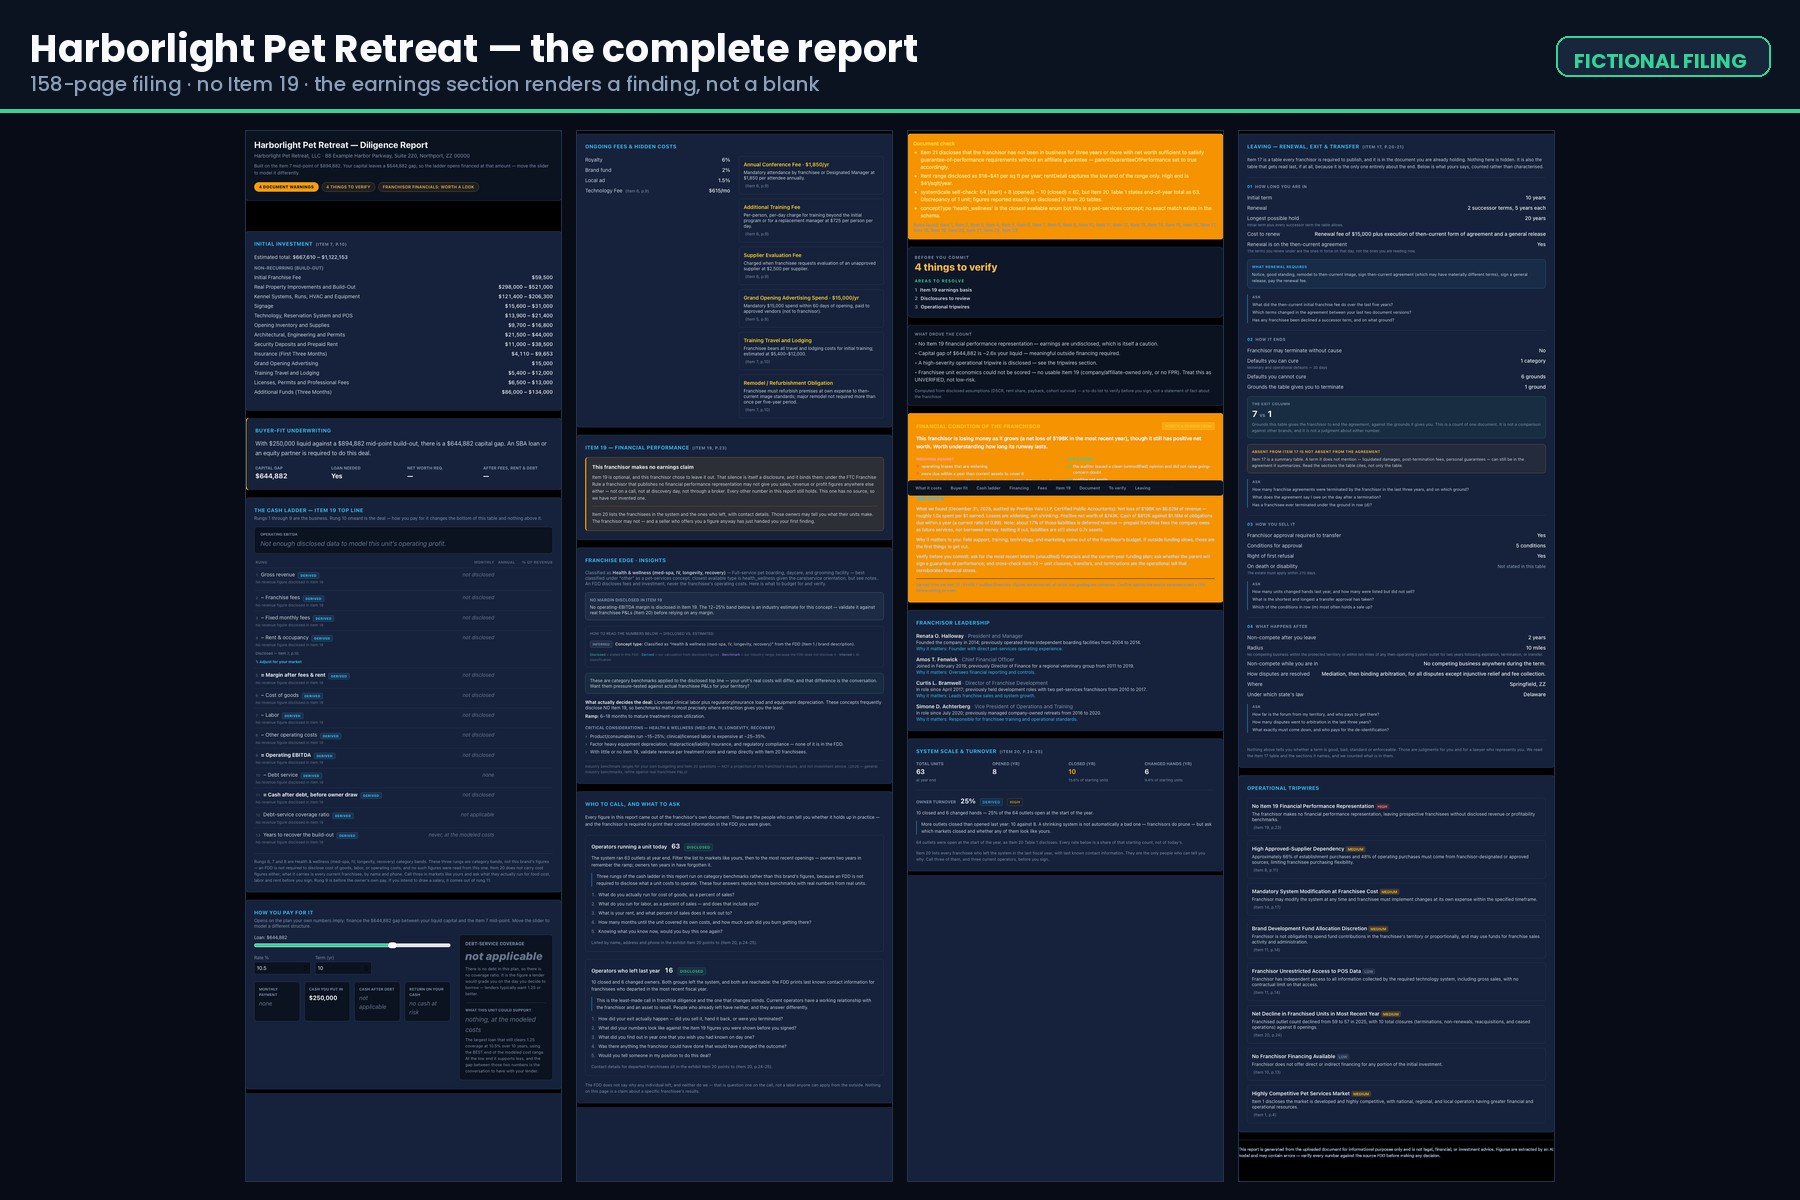Image resolution: width=1800 pixels, height=1200 pixels.
Task: Go to the Financing tab
Action: click(x=1019, y=488)
